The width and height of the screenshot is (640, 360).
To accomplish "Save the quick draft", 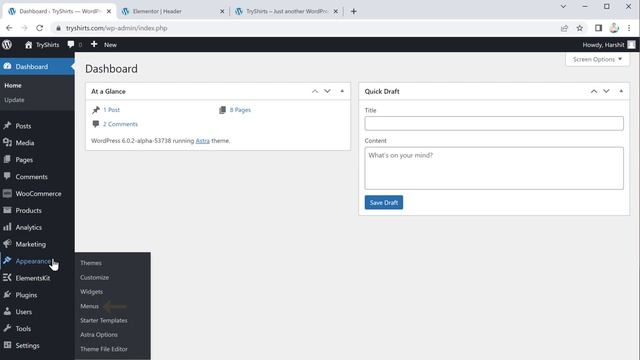I will coord(384,202).
